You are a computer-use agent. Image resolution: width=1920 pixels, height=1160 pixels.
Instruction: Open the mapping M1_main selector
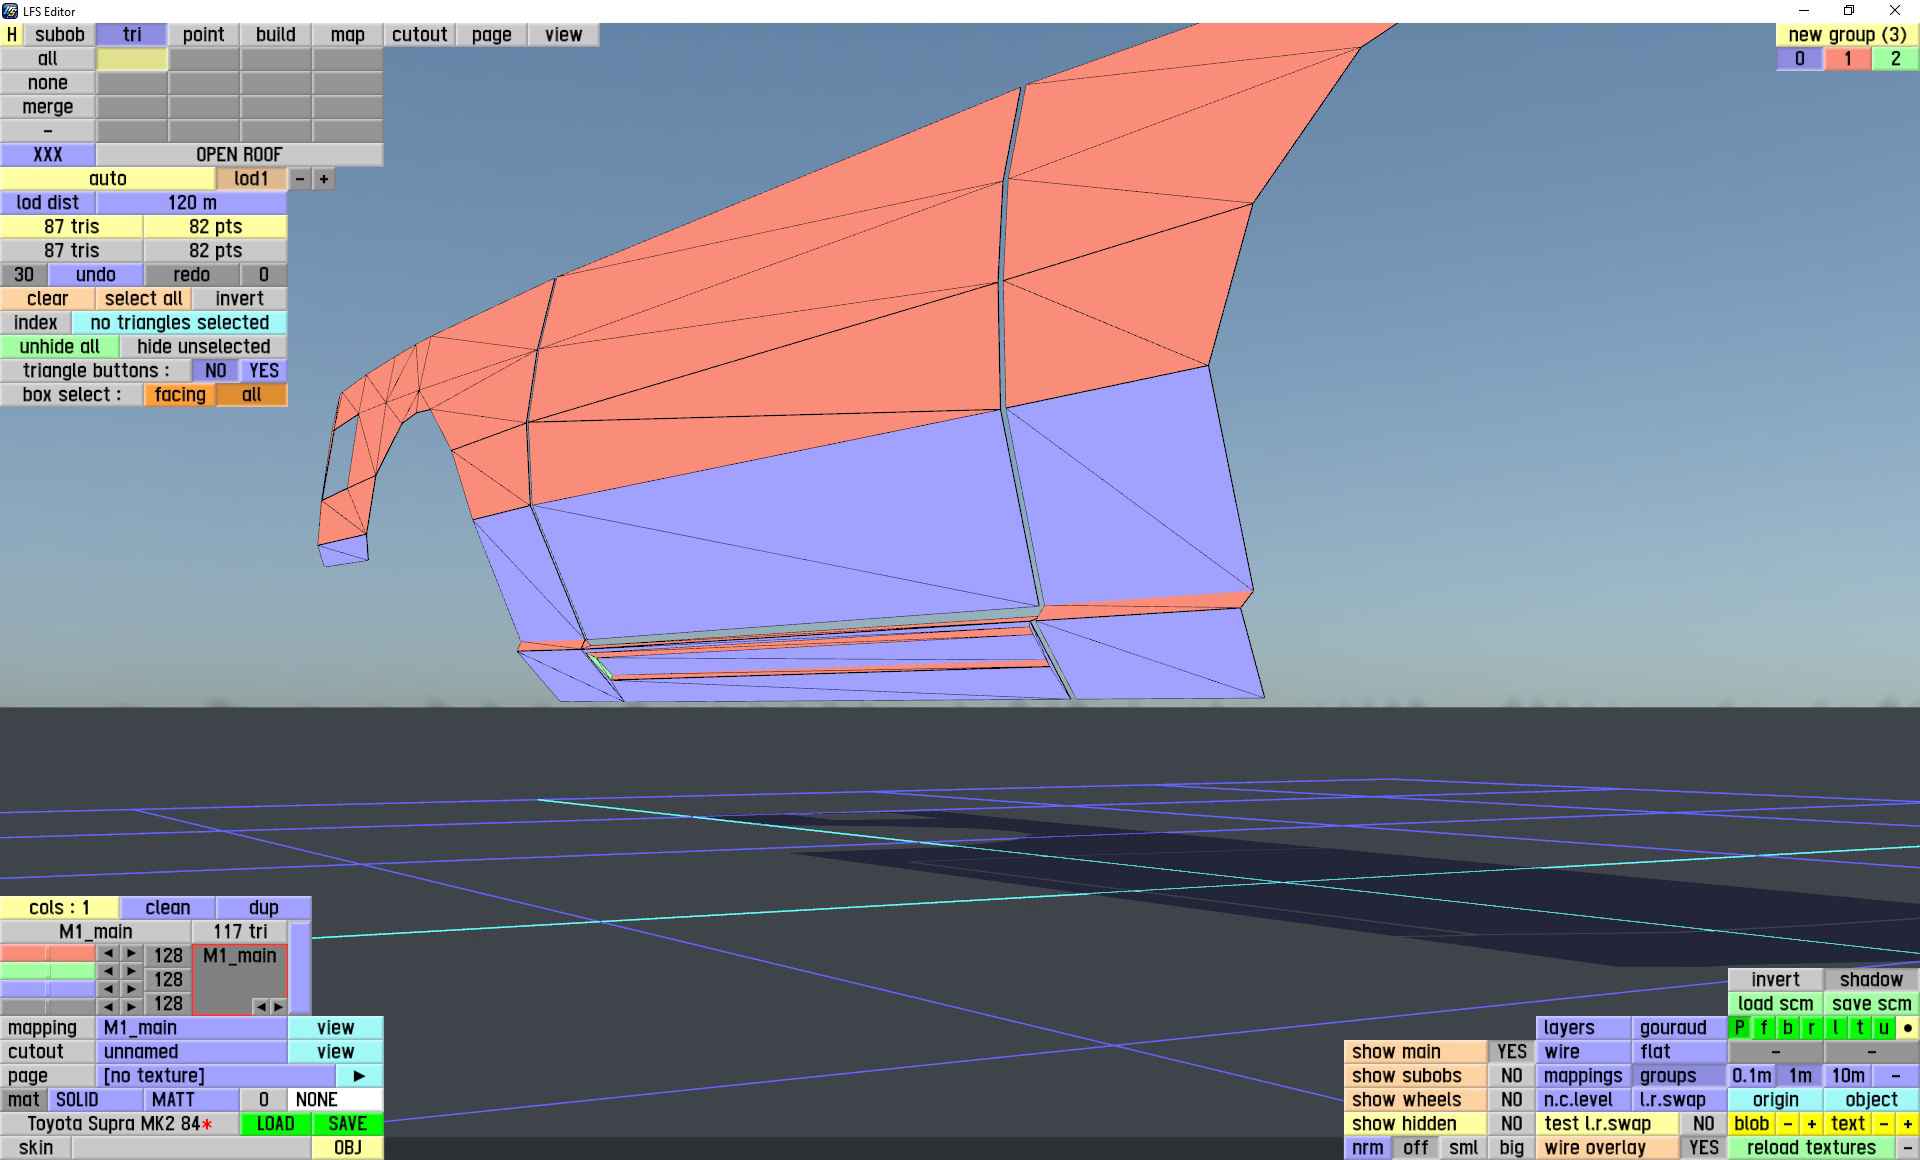191,1028
